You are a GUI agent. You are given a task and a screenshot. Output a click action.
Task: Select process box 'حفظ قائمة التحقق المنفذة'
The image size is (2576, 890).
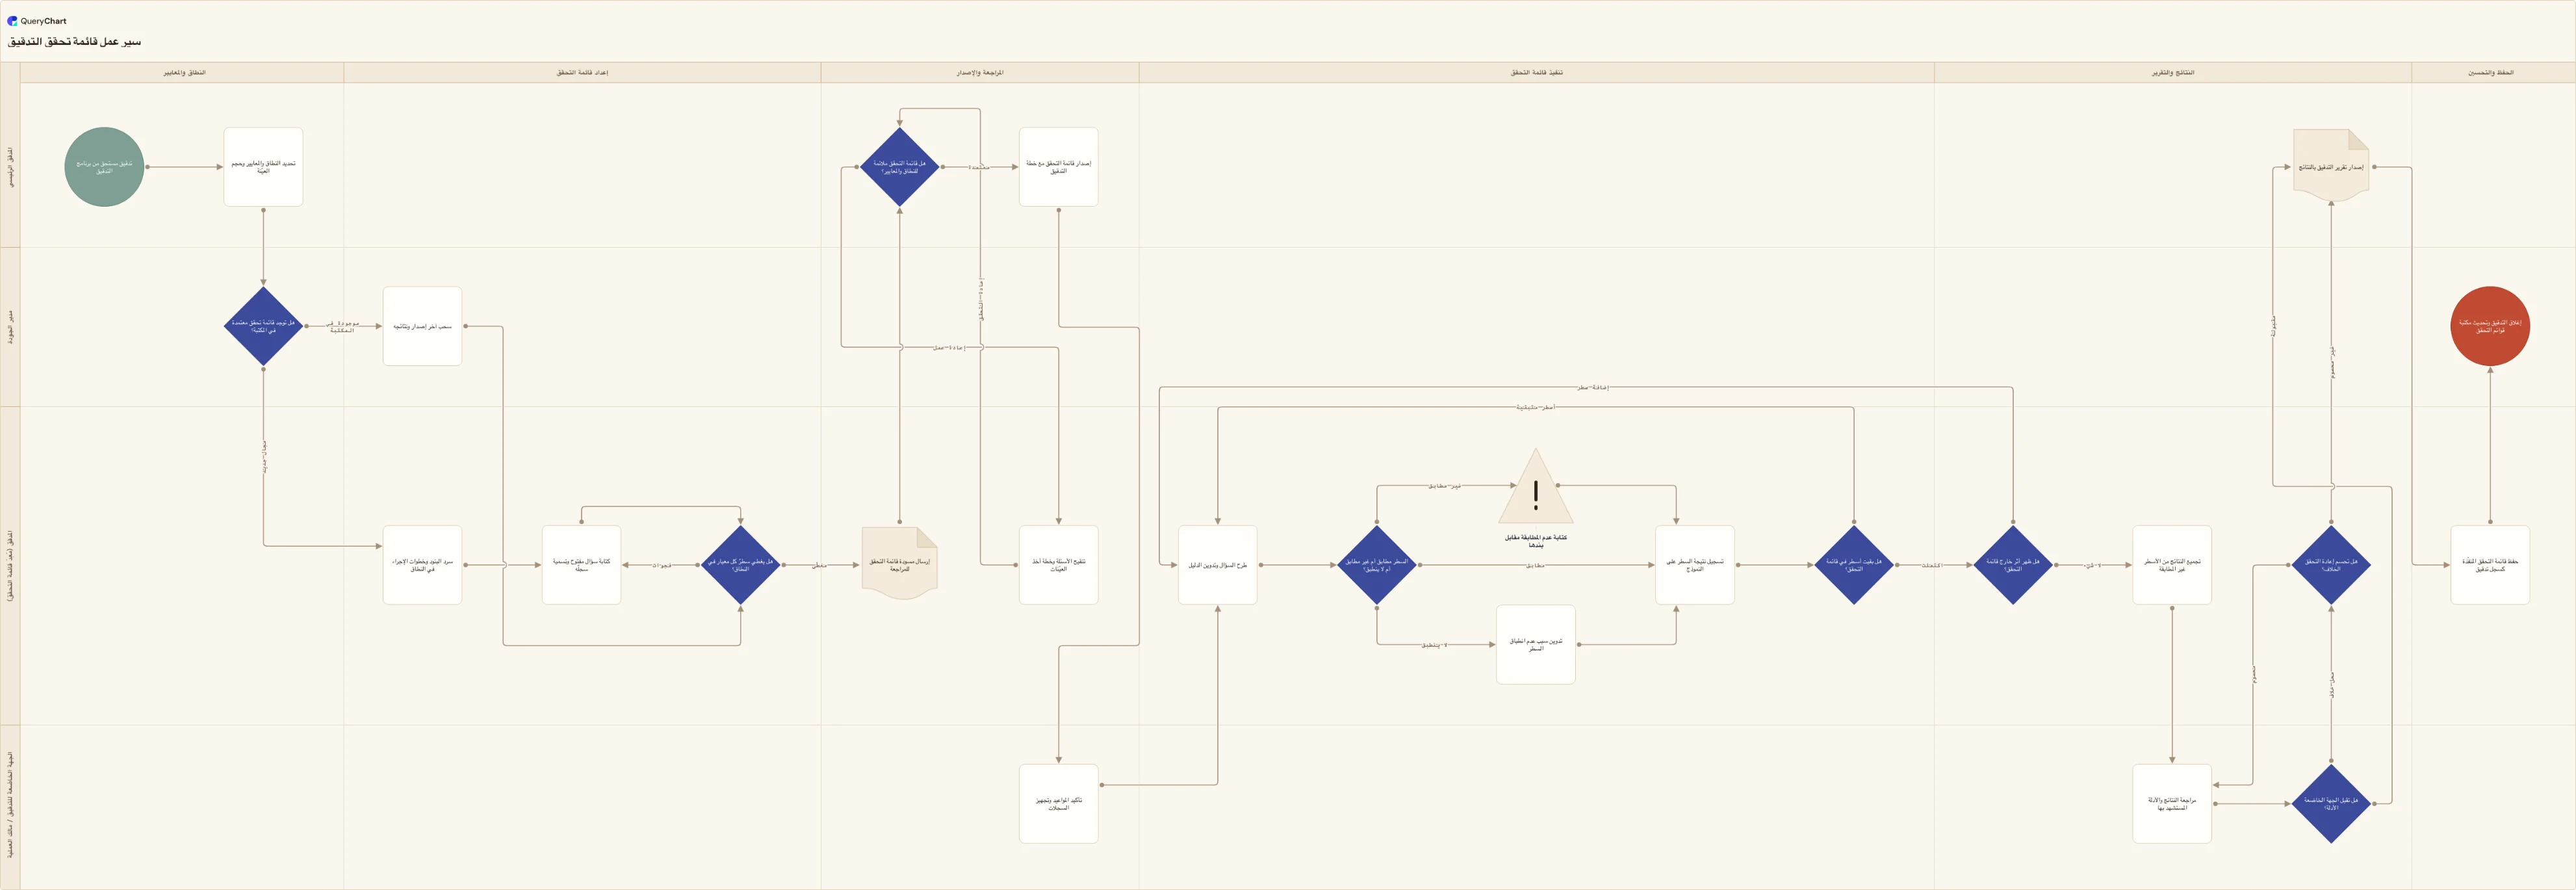click(x=2490, y=565)
